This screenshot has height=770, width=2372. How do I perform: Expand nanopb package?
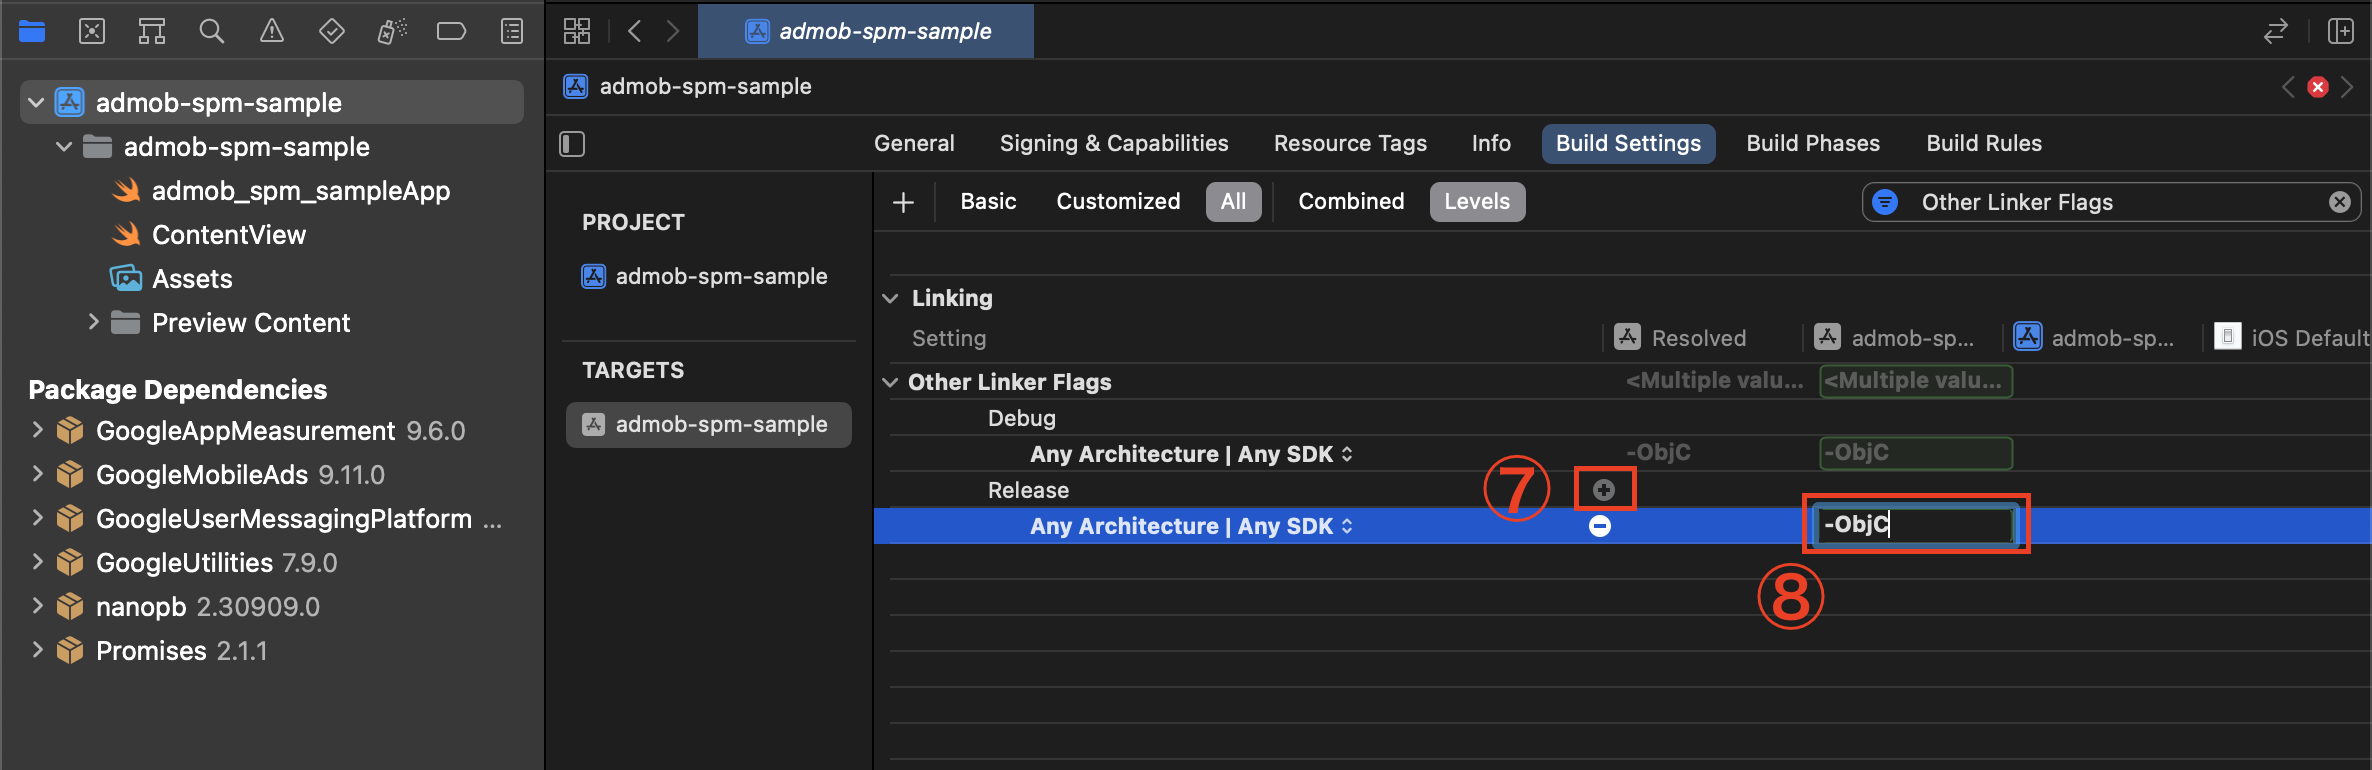(x=37, y=606)
